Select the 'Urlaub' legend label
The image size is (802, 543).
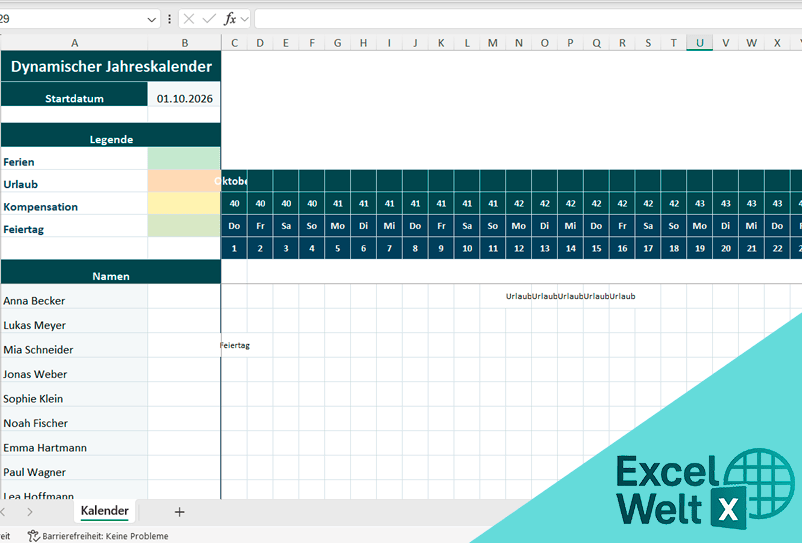point(20,185)
